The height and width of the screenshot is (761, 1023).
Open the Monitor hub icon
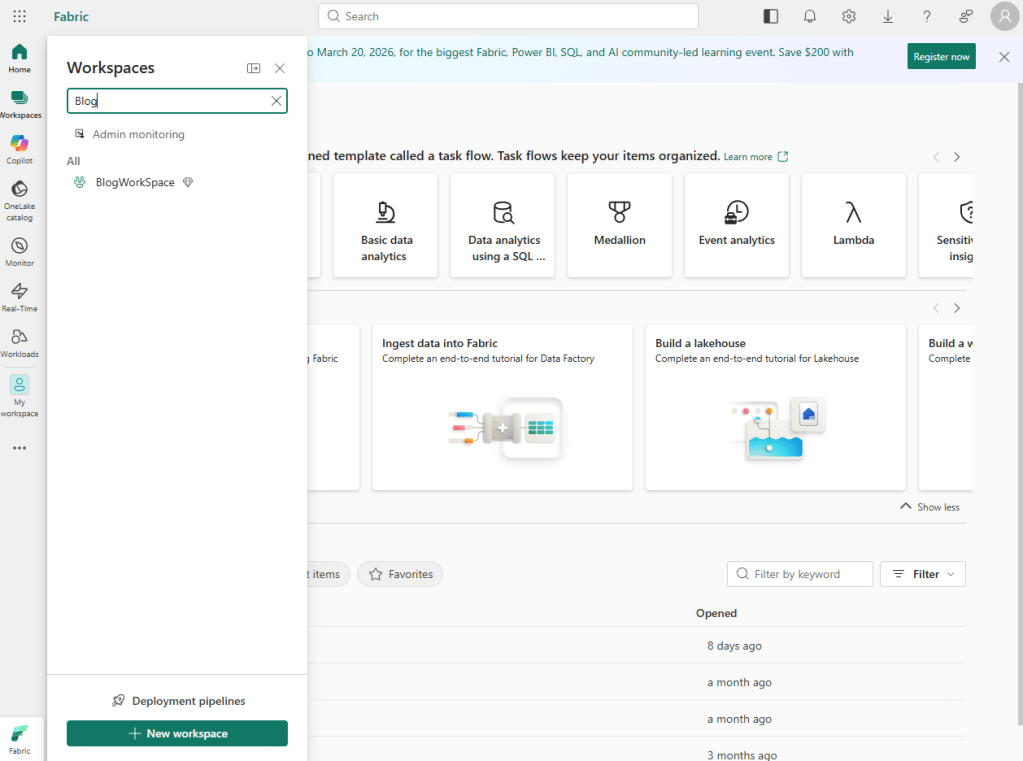19,251
